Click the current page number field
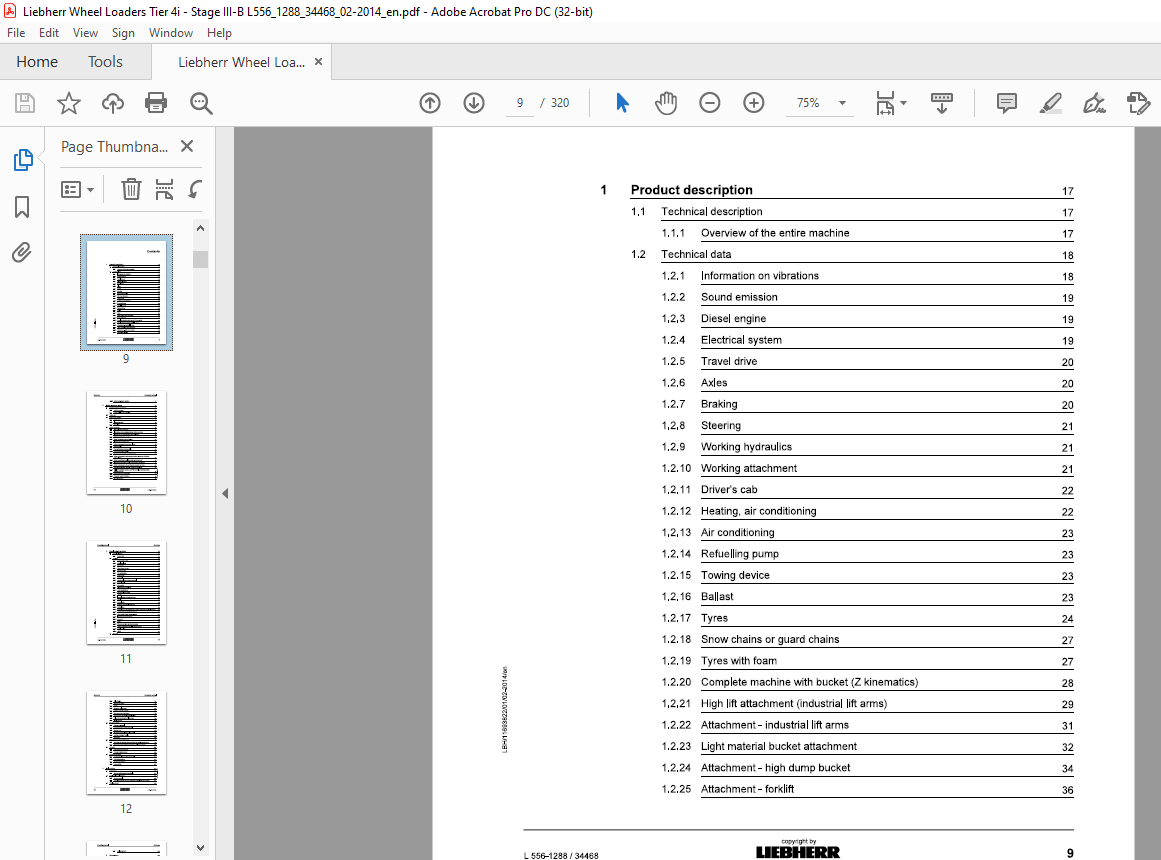The width and height of the screenshot is (1161, 860). click(x=520, y=103)
